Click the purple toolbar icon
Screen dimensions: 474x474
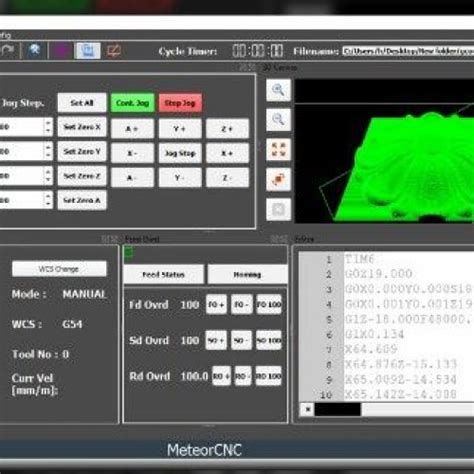(x=61, y=51)
